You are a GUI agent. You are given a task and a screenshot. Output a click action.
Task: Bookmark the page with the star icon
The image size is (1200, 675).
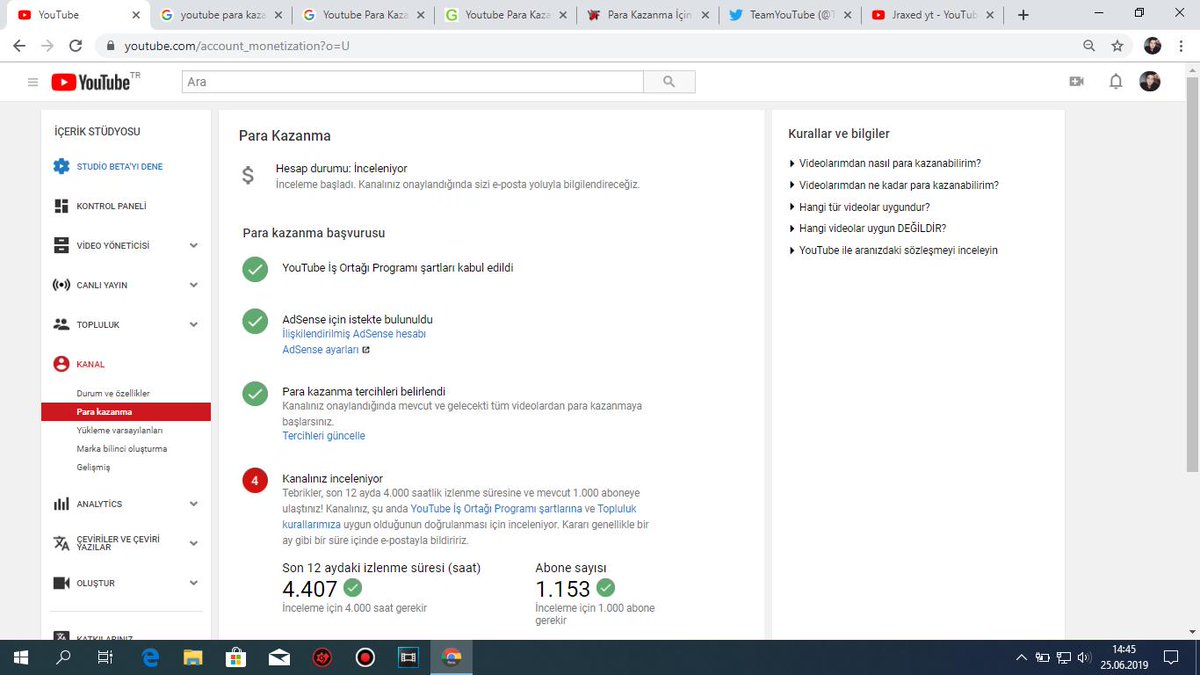(x=1117, y=46)
